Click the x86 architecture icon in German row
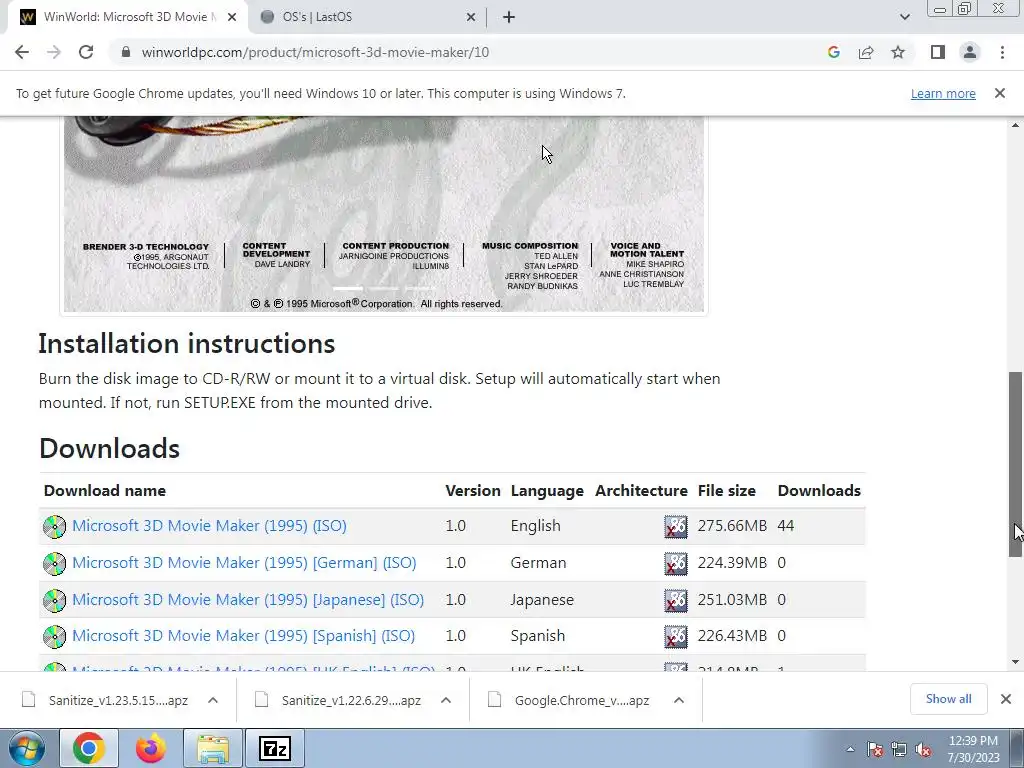1024x768 pixels. point(676,563)
